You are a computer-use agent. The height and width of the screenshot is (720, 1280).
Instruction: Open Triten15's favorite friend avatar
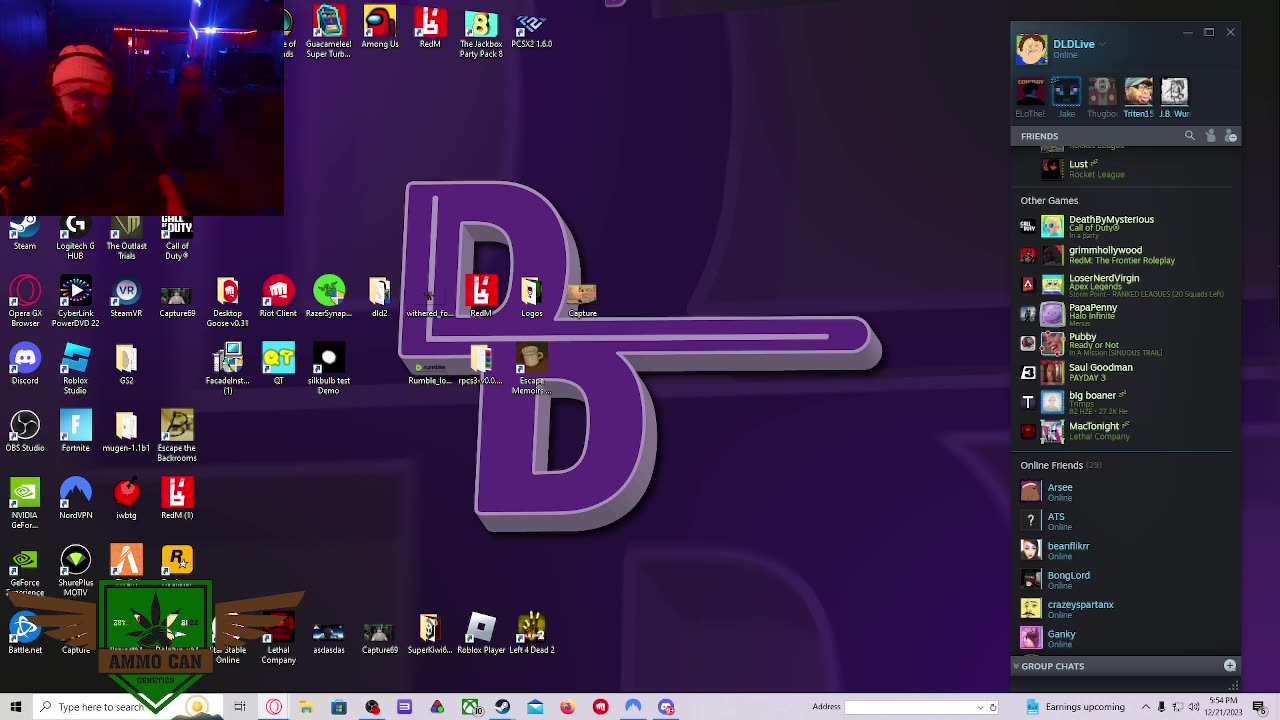[1138, 92]
